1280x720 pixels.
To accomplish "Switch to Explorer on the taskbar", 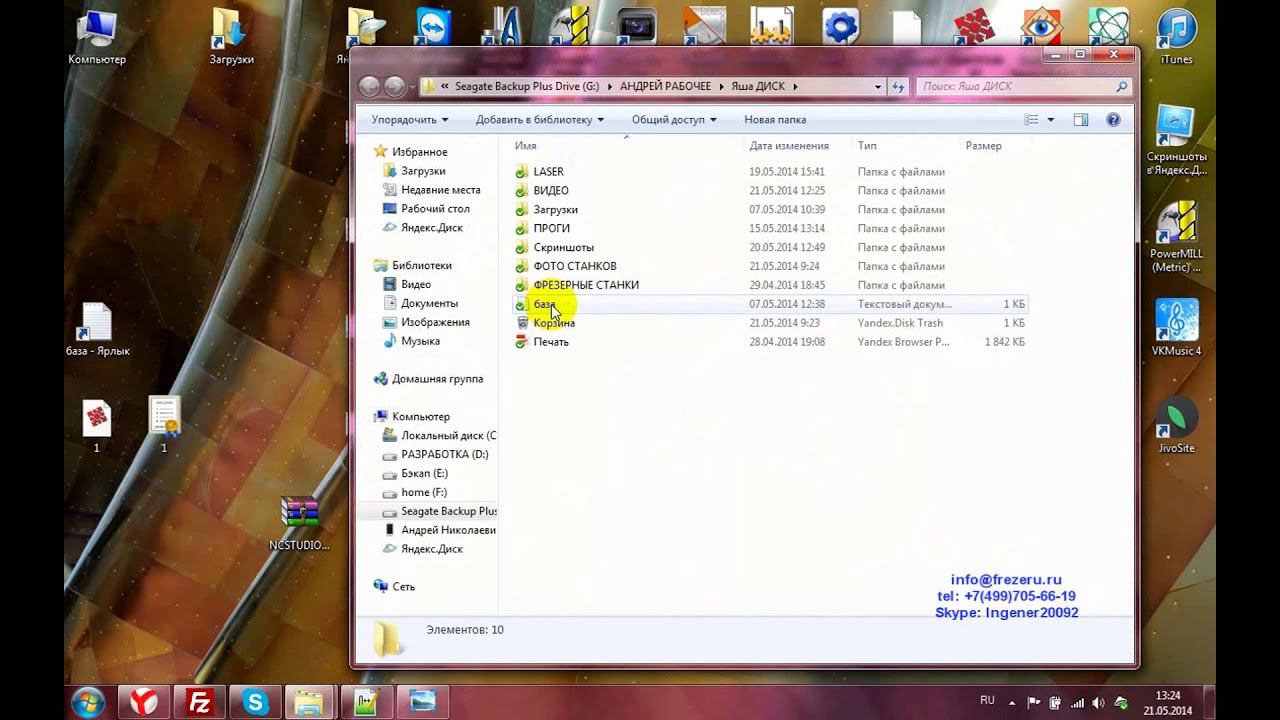I will pos(311,702).
